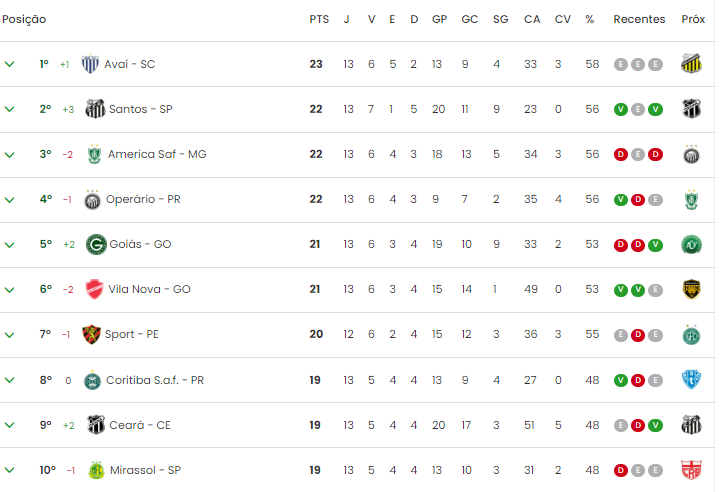Sort table by SG column header
Image resolution: width=720 pixels, height=492 pixels.
tap(501, 19)
